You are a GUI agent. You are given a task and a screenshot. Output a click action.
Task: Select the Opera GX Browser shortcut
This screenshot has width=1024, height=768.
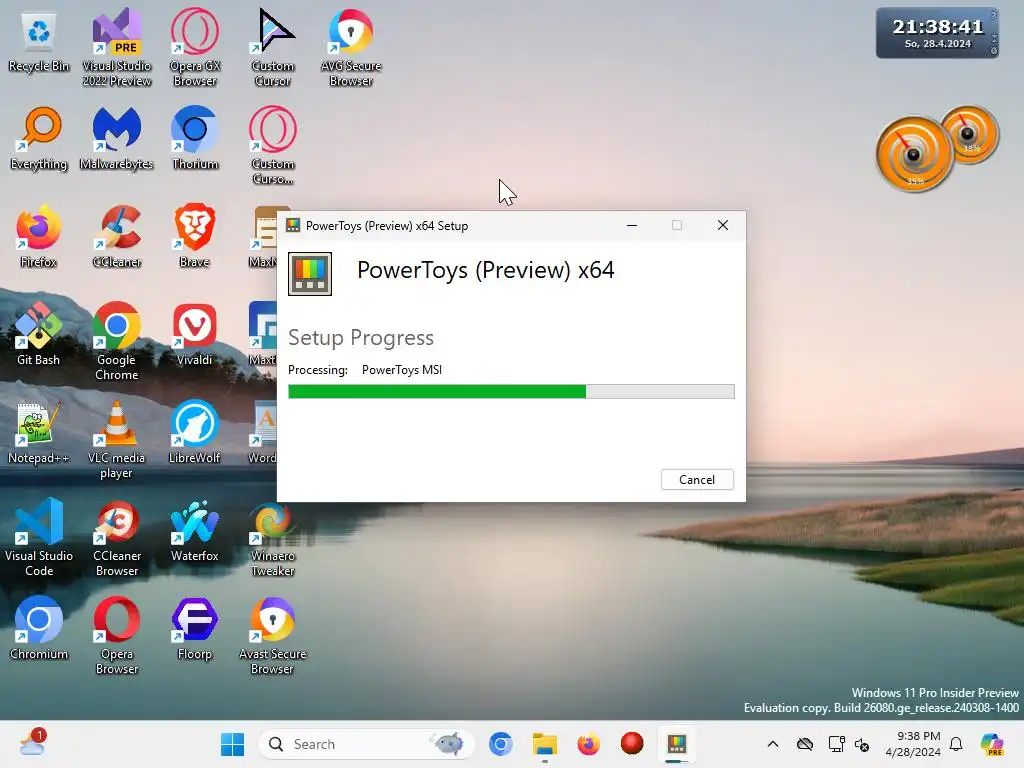(195, 48)
